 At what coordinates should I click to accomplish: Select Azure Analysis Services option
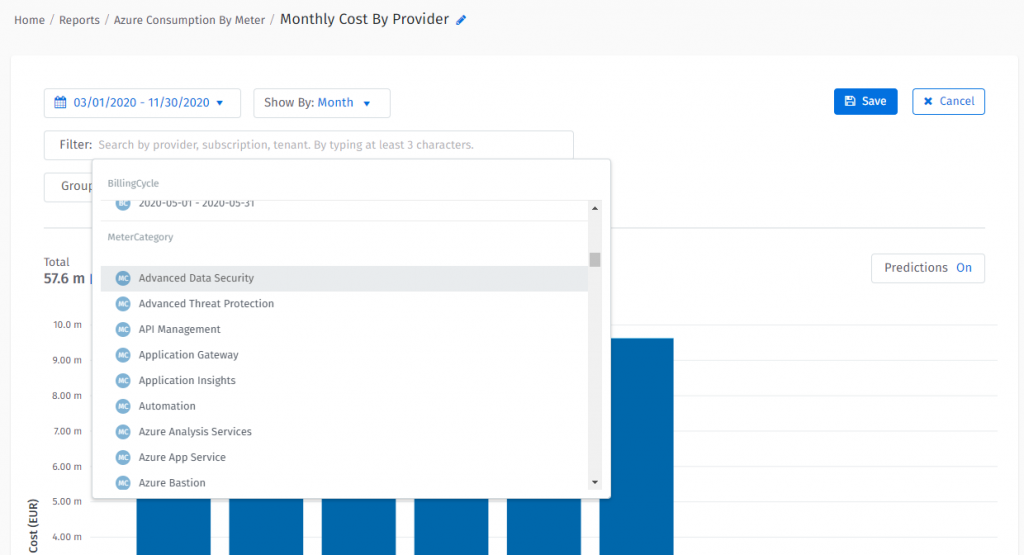click(195, 432)
